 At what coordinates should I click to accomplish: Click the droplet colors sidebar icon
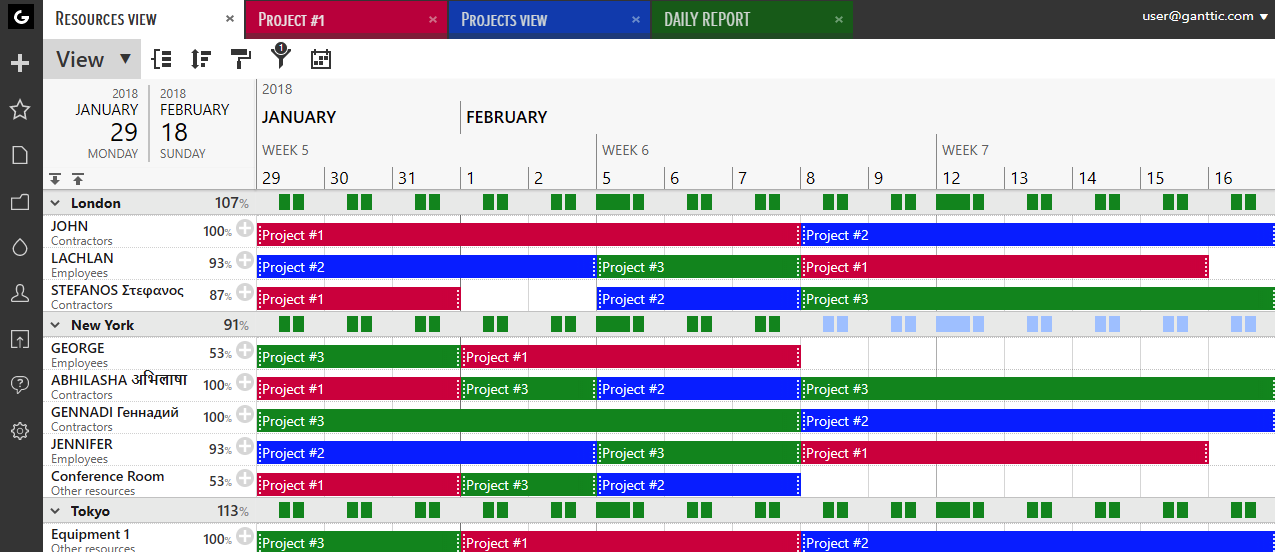click(x=19, y=247)
